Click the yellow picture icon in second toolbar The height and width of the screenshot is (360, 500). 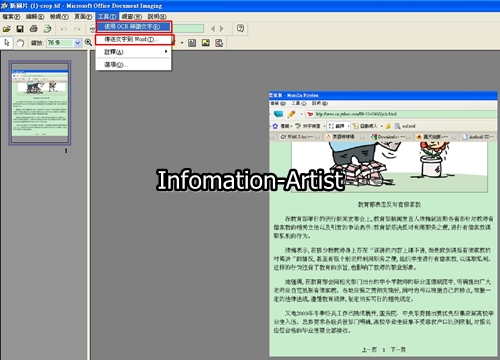[x=206, y=43]
